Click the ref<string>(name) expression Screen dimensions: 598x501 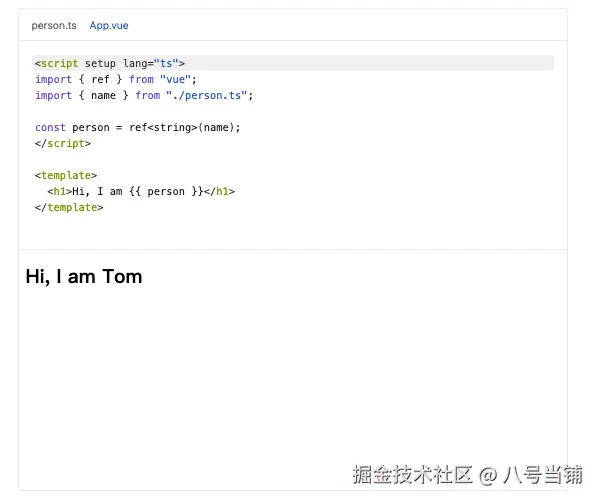(182, 127)
